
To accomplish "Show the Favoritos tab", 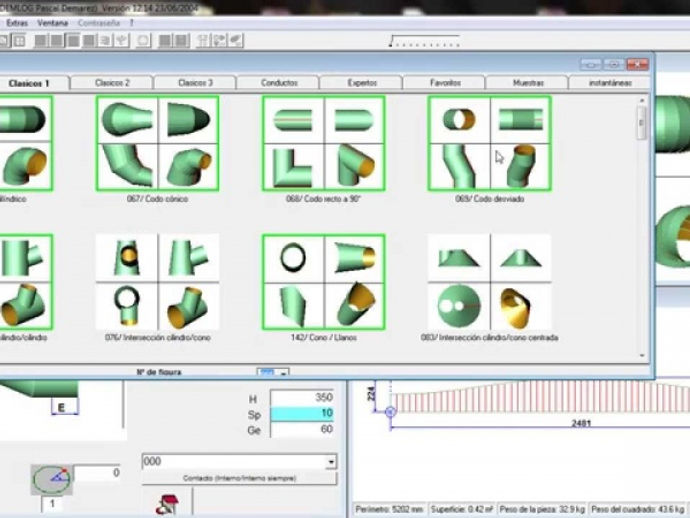I will coord(445,83).
